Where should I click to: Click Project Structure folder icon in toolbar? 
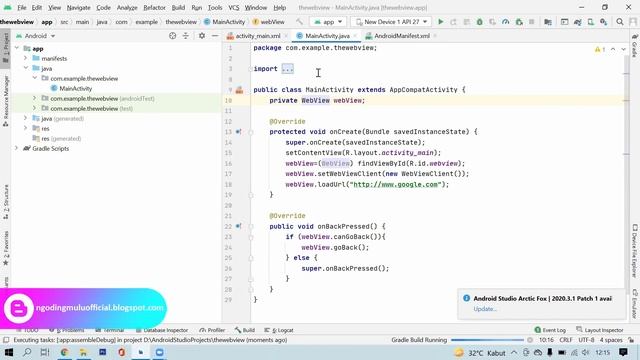(548, 22)
